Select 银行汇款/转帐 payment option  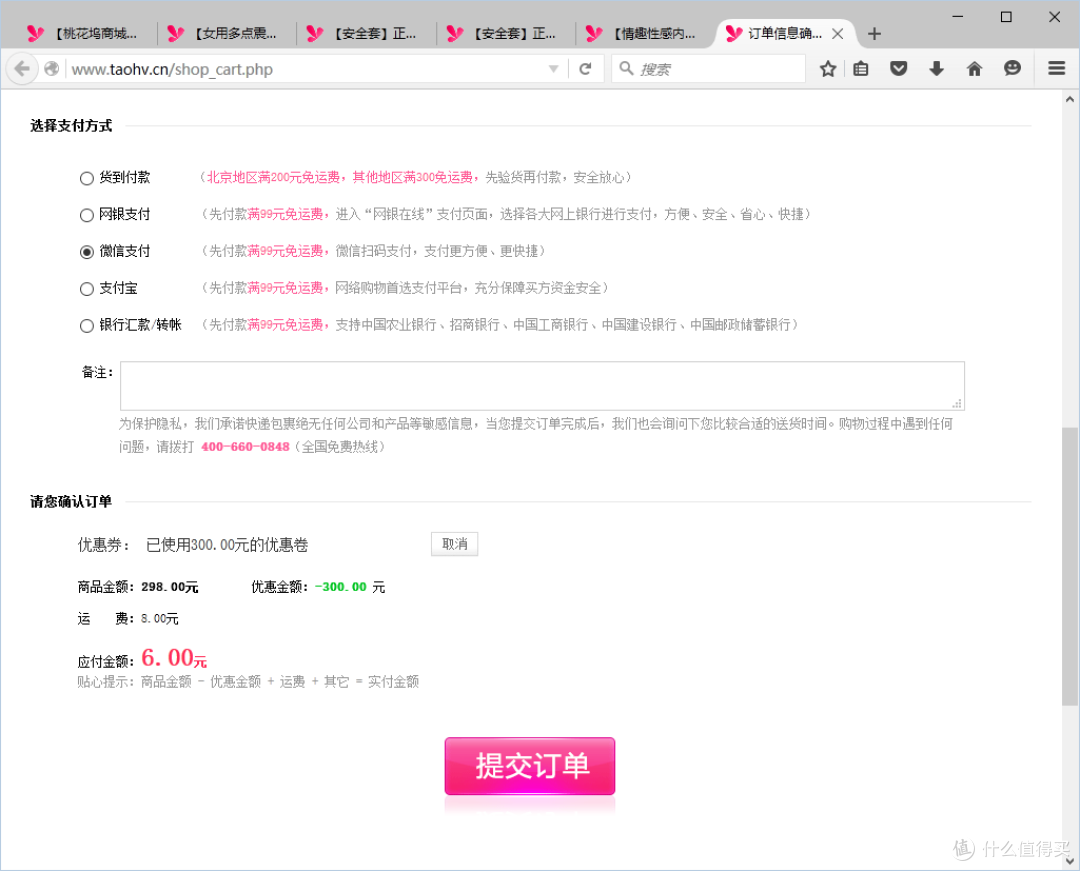pyautogui.click(x=87, y=326)
